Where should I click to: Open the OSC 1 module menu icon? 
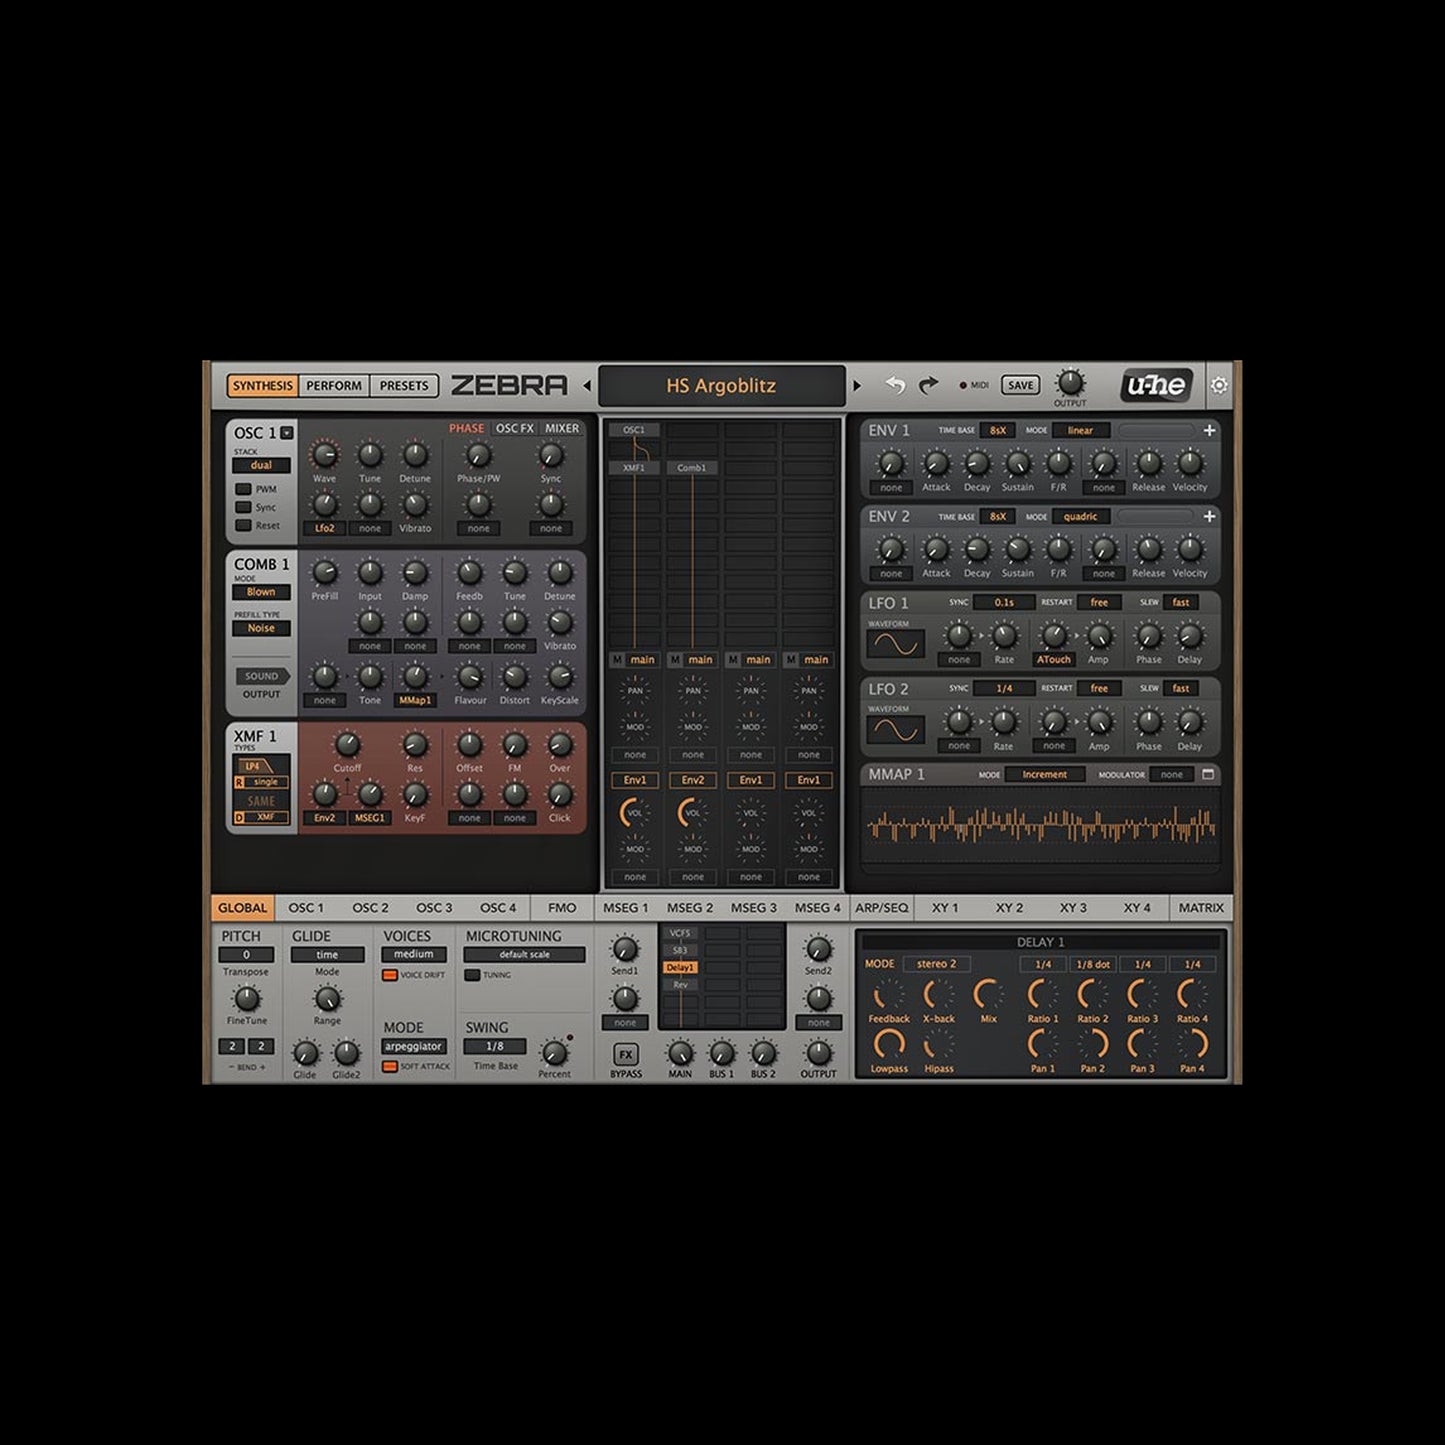click(287, 433)
